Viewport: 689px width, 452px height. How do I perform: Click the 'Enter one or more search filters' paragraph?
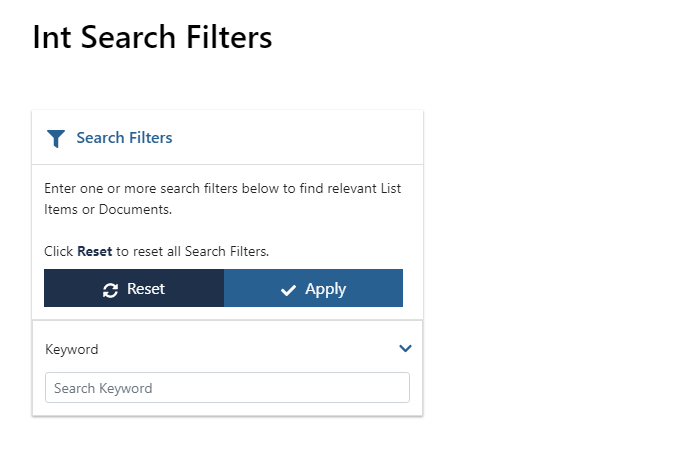[222, 199]
